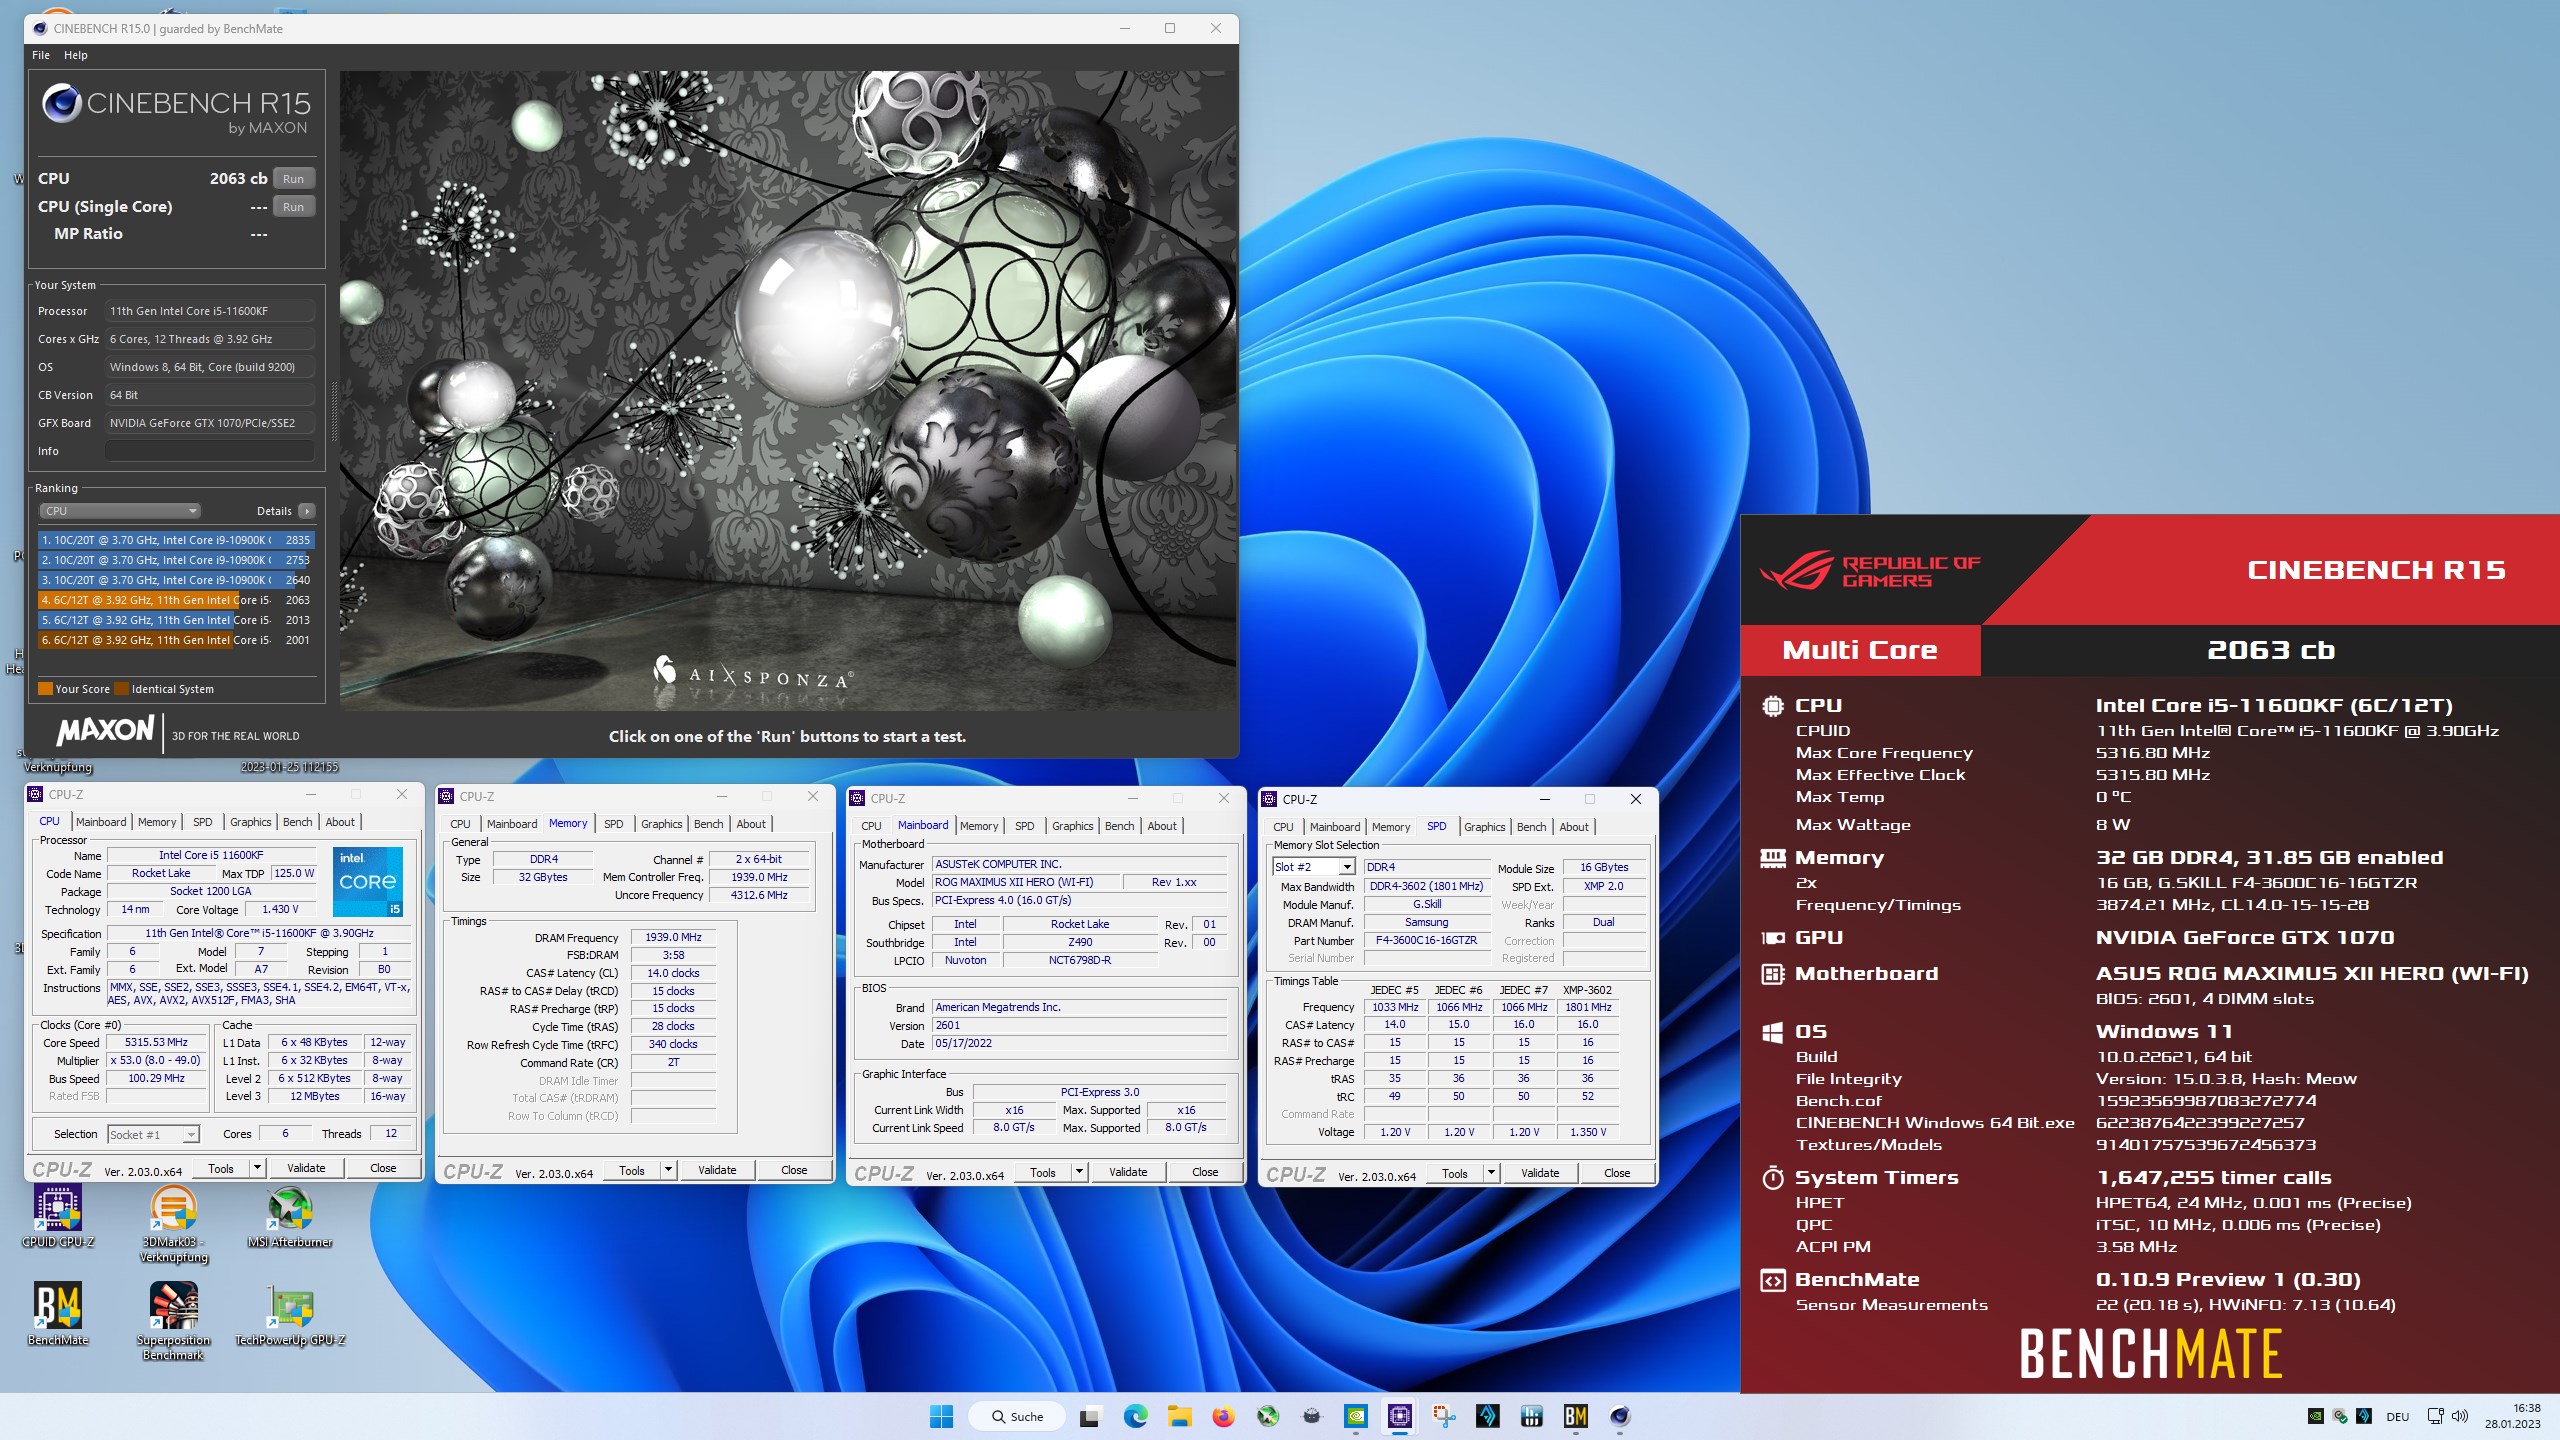Run the Cinebench CPU multi-core test

tap(293, 179)
